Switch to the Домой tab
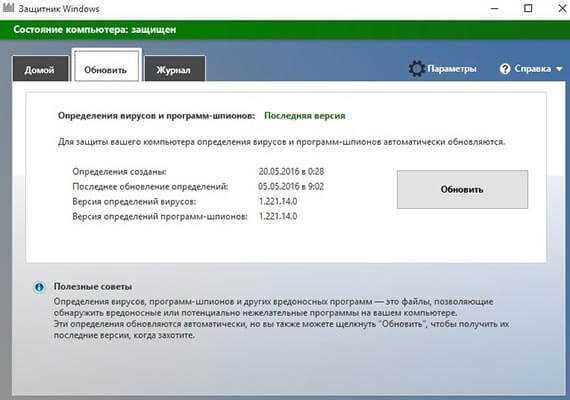This screenshot has height=400, width=570. pyautogui.click(x=40, y=69)
